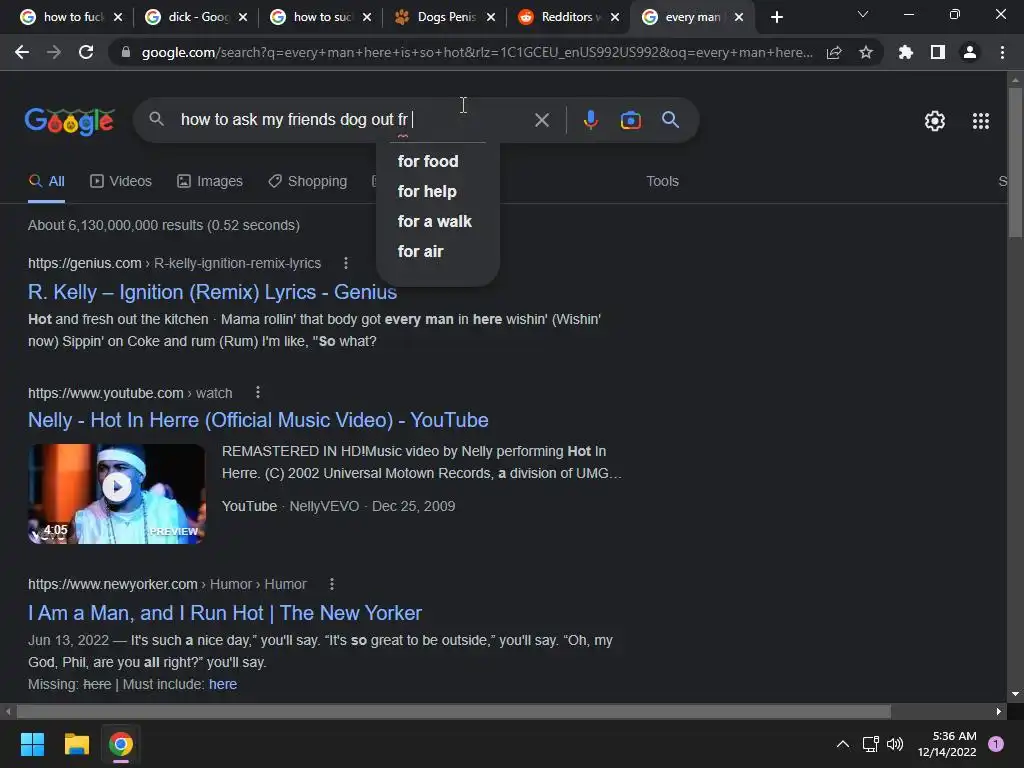Open the Nelly video thumbnail
This screenshot has height=768, width=1024.
116,494
